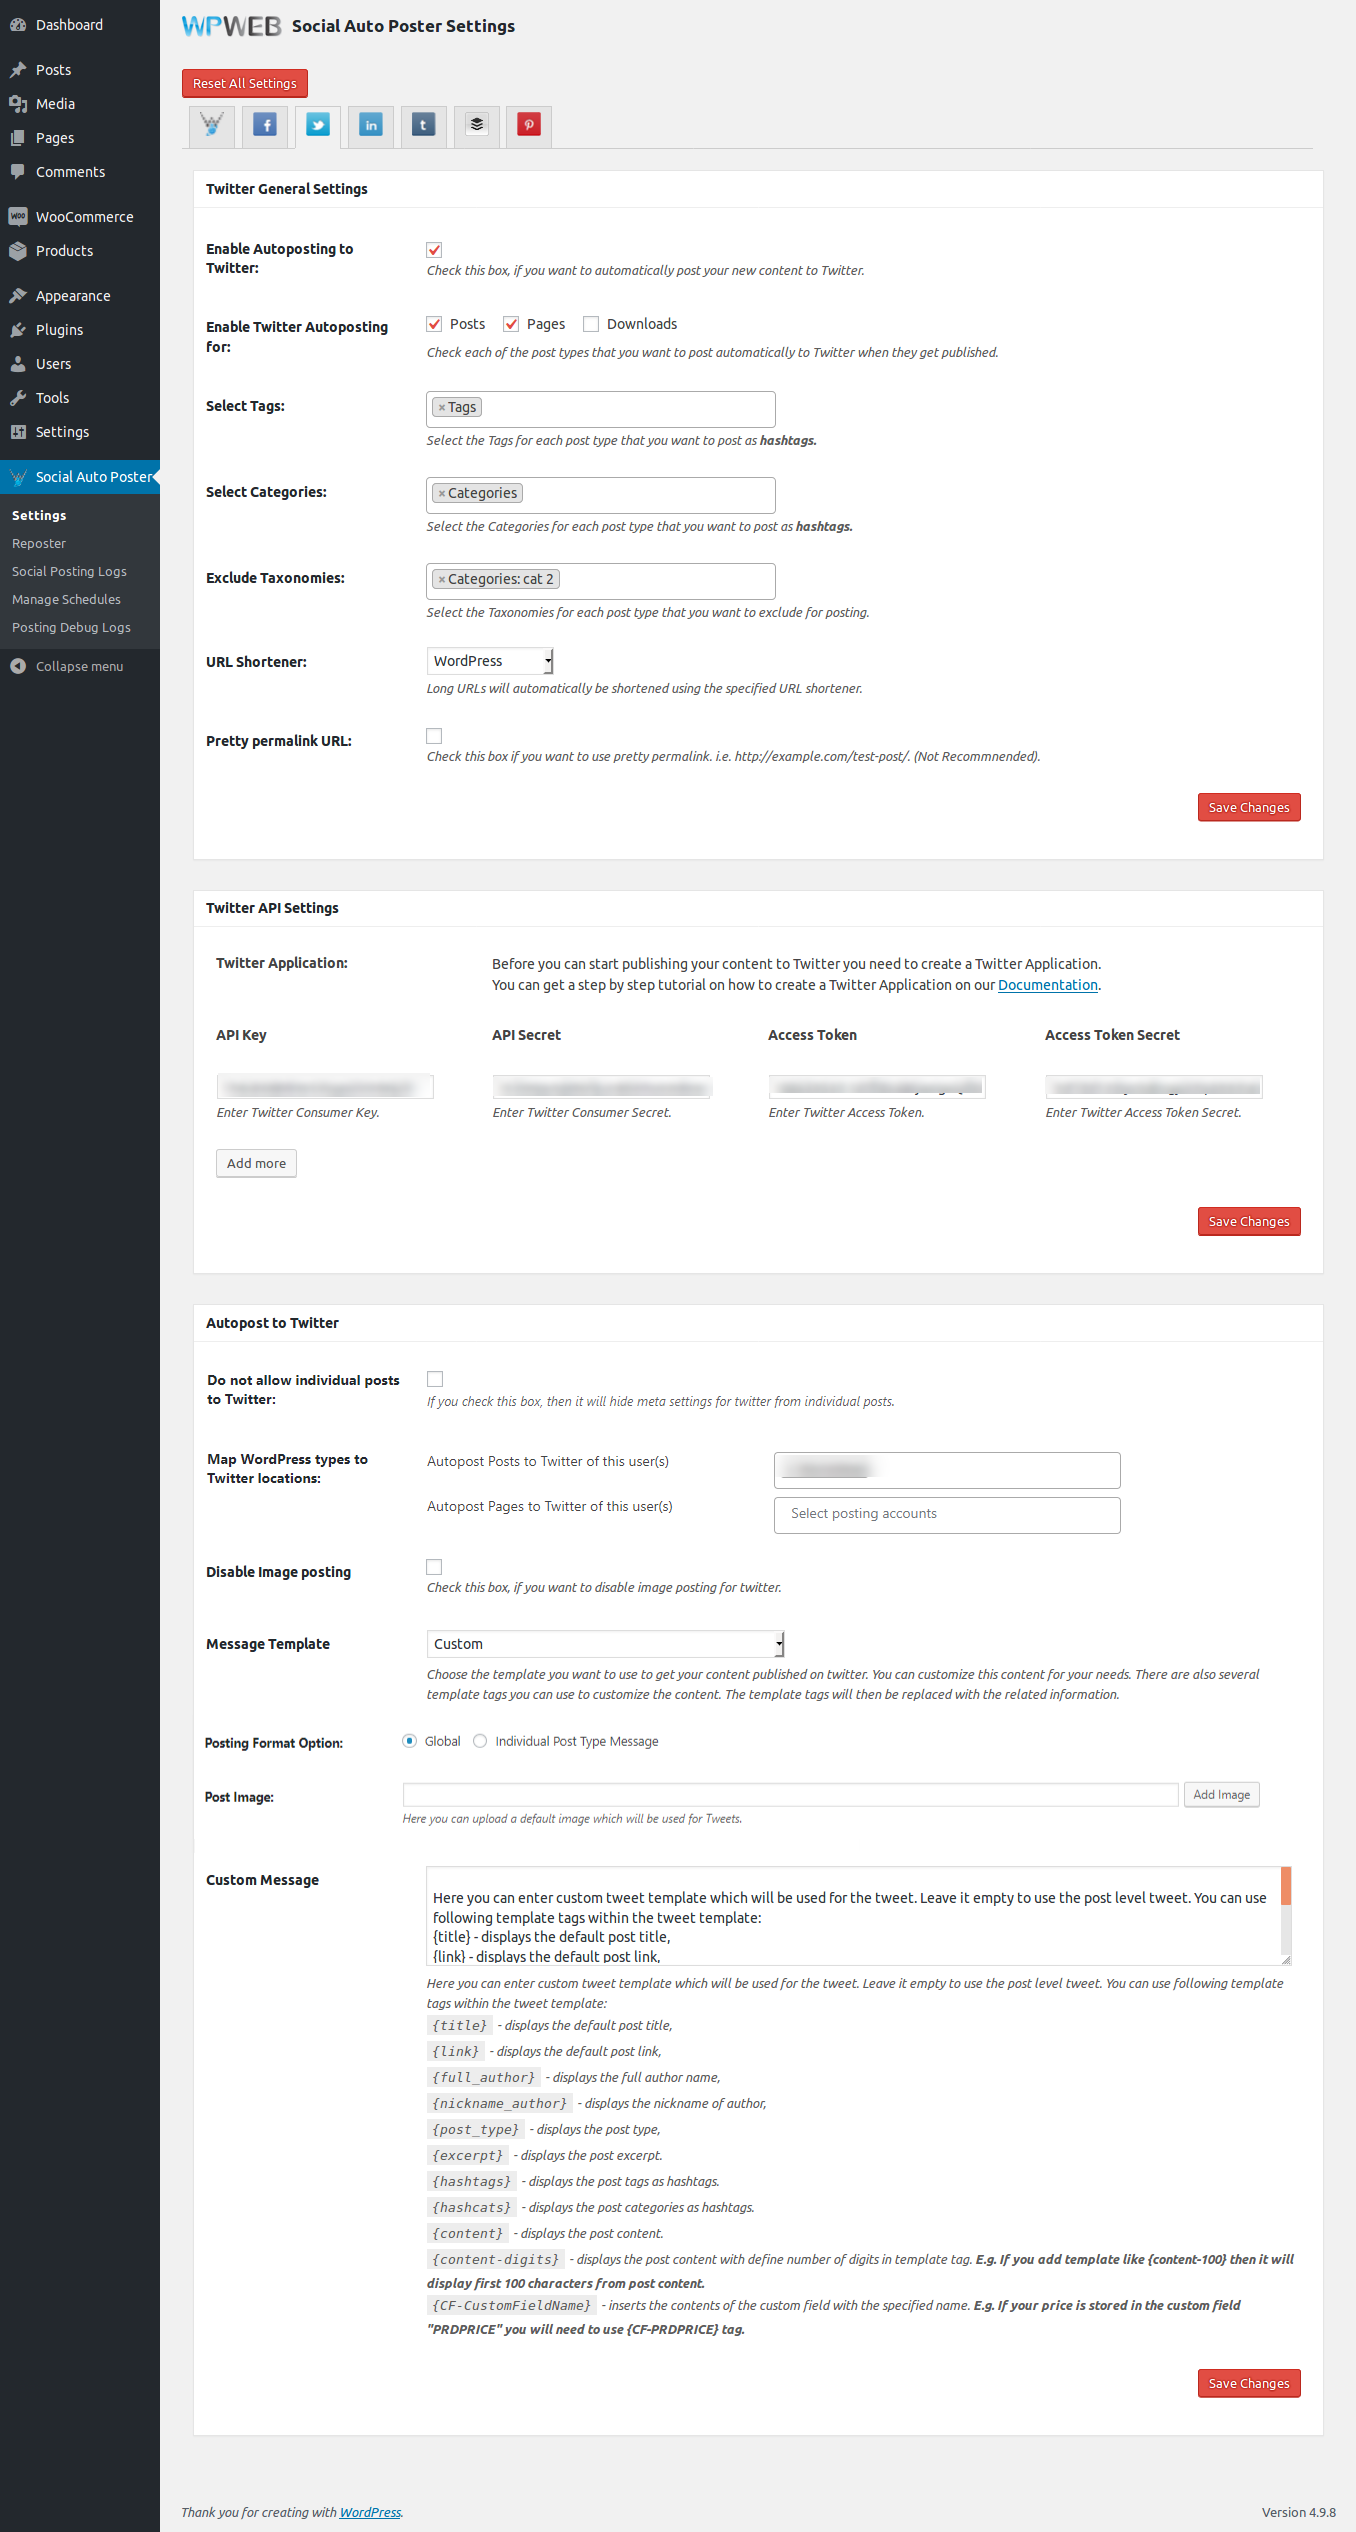Open the Pinterest settings tab icon
Image resolution: width=1356 pixels, height=2532 pixels.
(529, 125)
